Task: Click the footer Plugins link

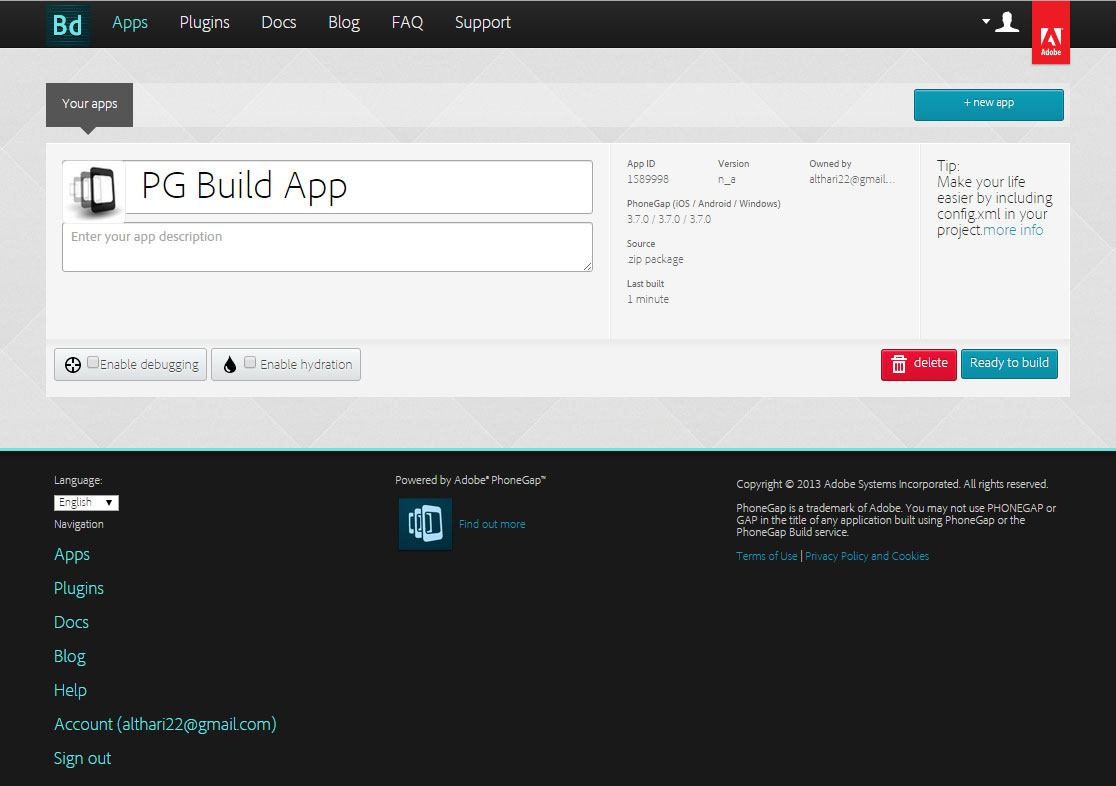Action: tap(79, 589)
